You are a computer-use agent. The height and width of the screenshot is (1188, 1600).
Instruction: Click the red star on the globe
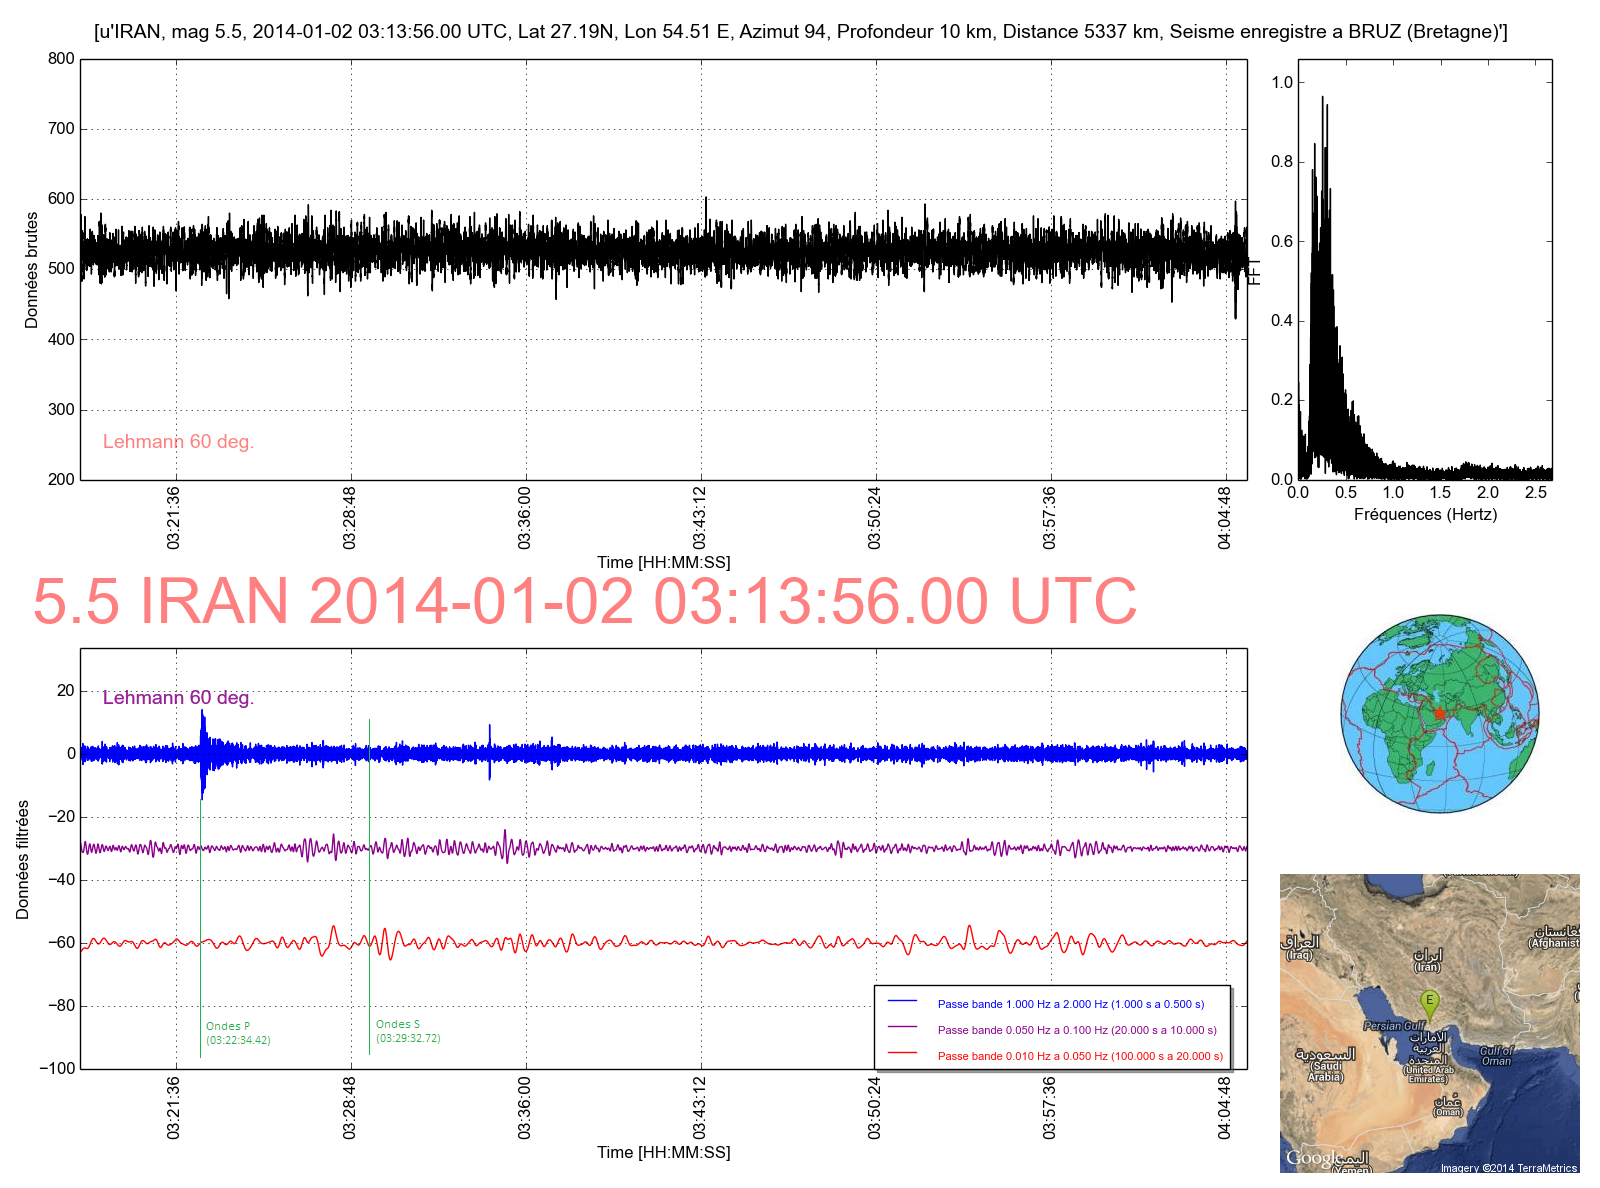coord(1439,713)
